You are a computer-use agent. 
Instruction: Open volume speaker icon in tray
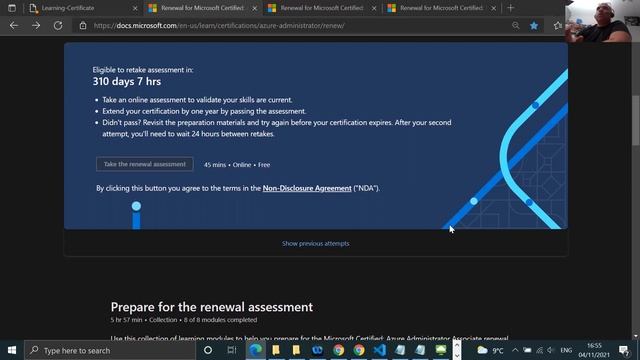click(551, 350)
